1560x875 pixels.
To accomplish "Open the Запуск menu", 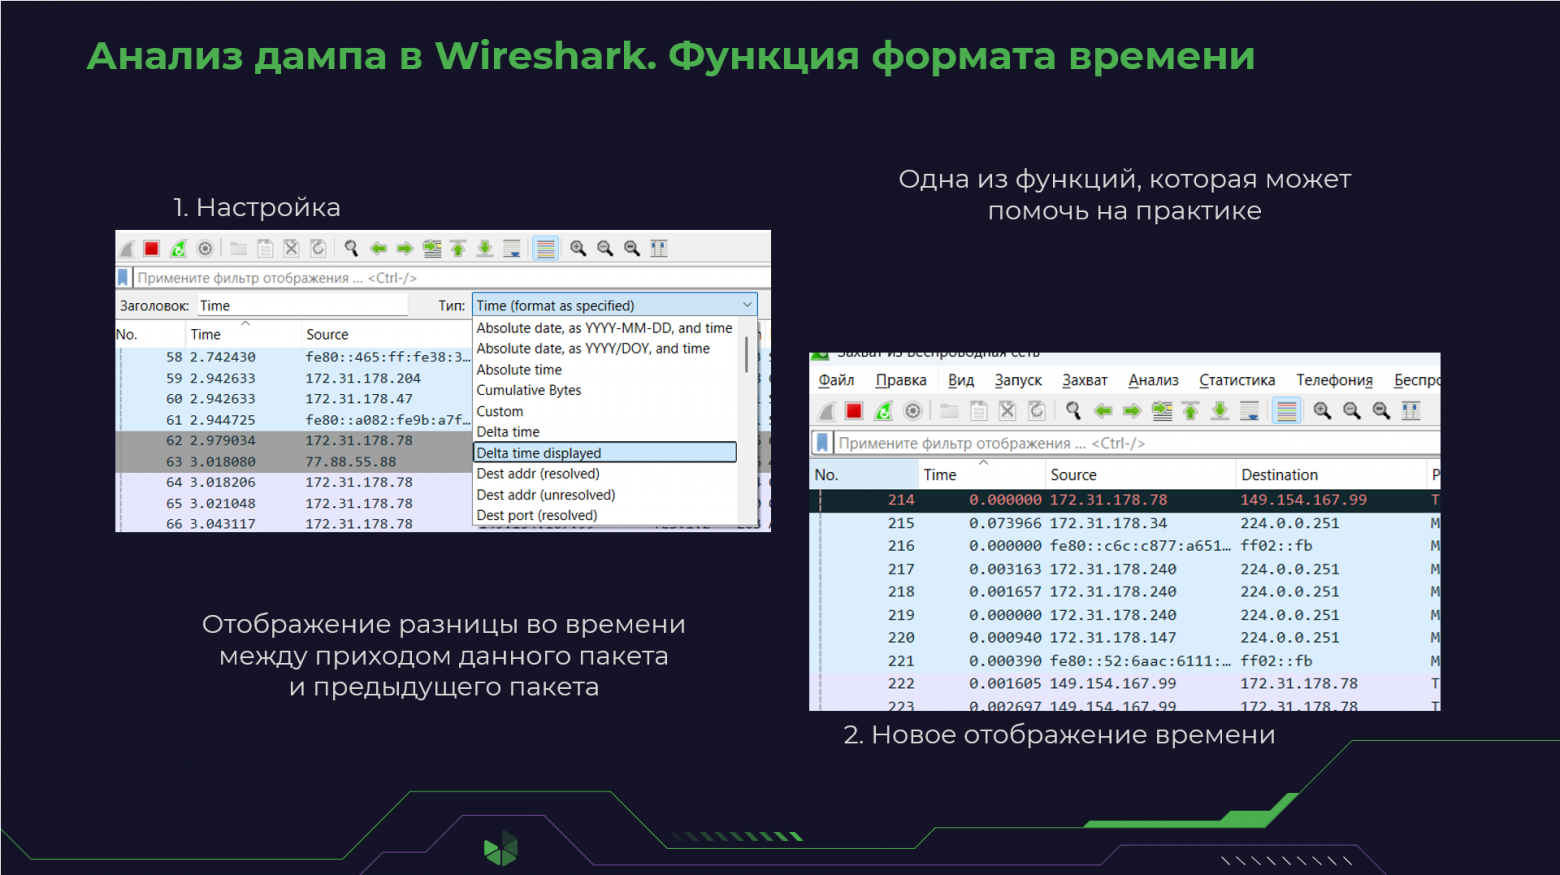I will tap(1018, 380).
